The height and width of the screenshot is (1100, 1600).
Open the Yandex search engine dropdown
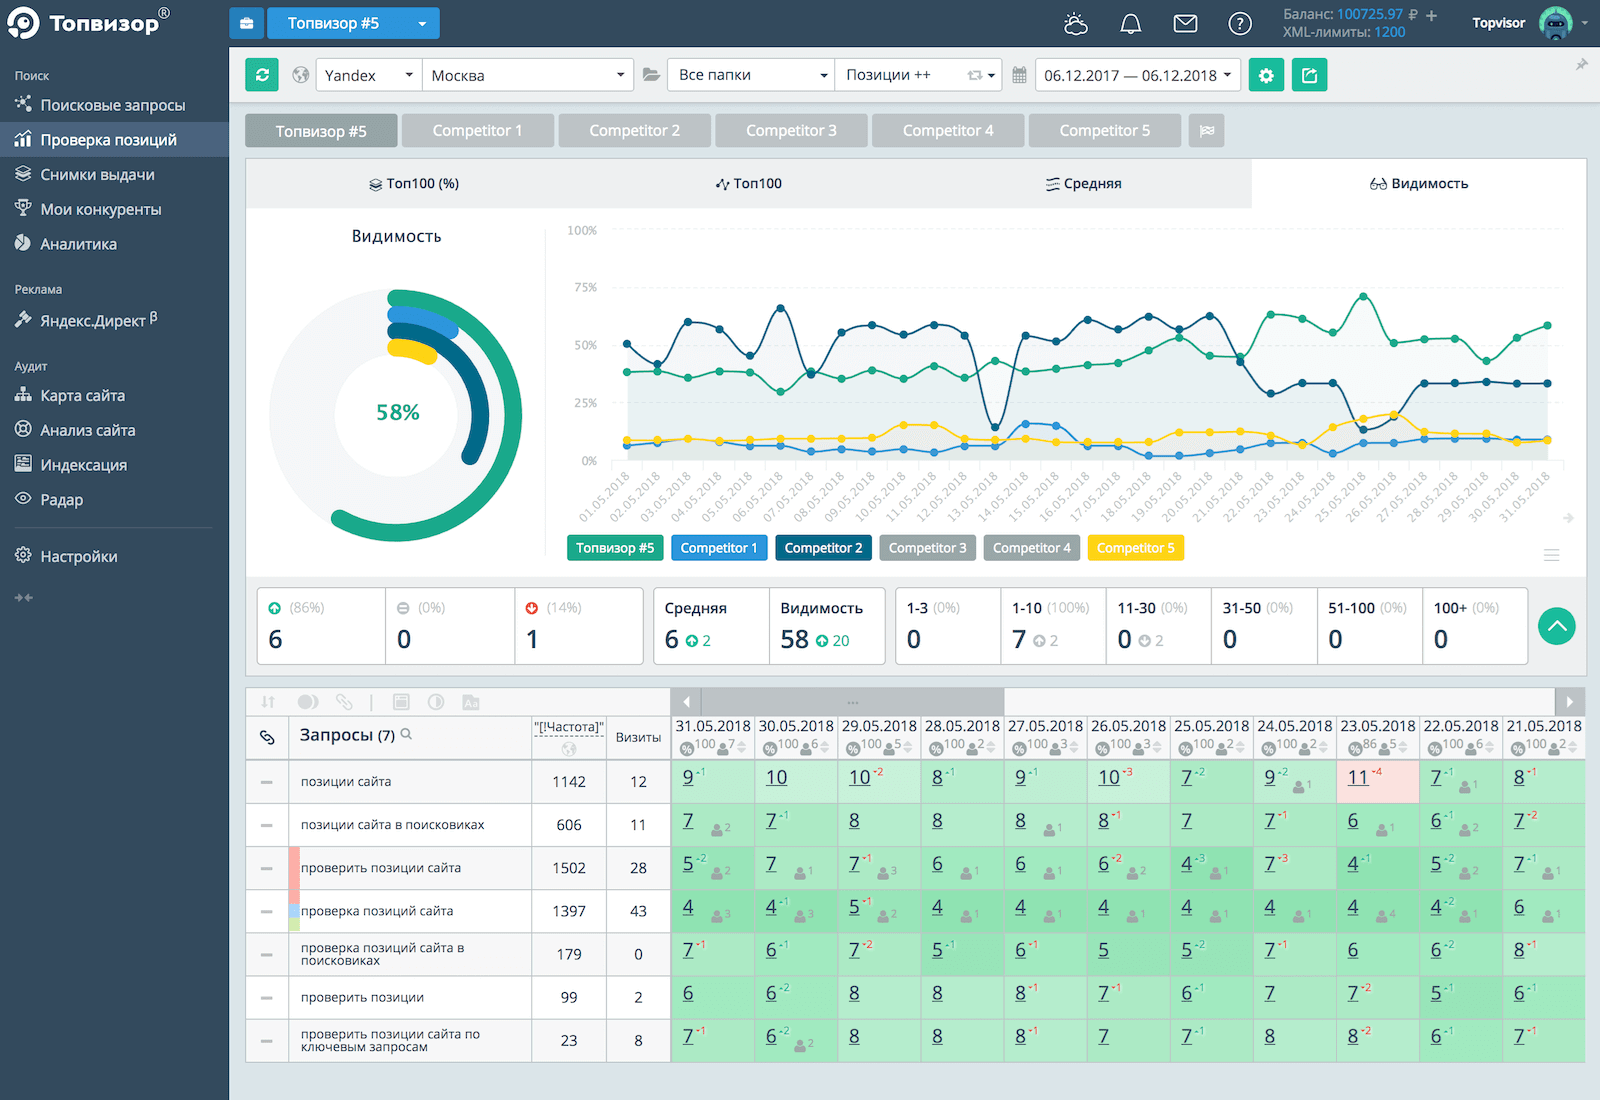pyautogui.click(x=369, y=75)
